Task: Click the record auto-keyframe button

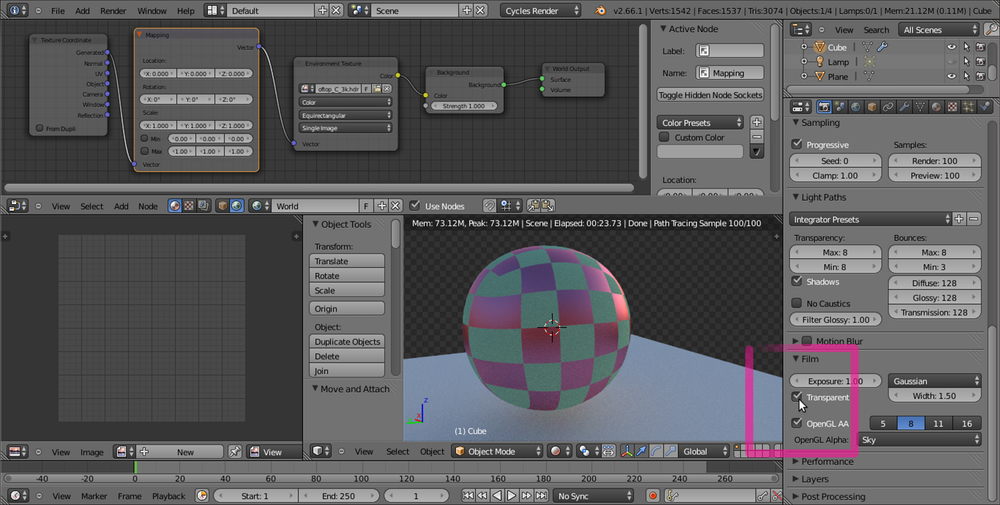Action: click(652, 495)
